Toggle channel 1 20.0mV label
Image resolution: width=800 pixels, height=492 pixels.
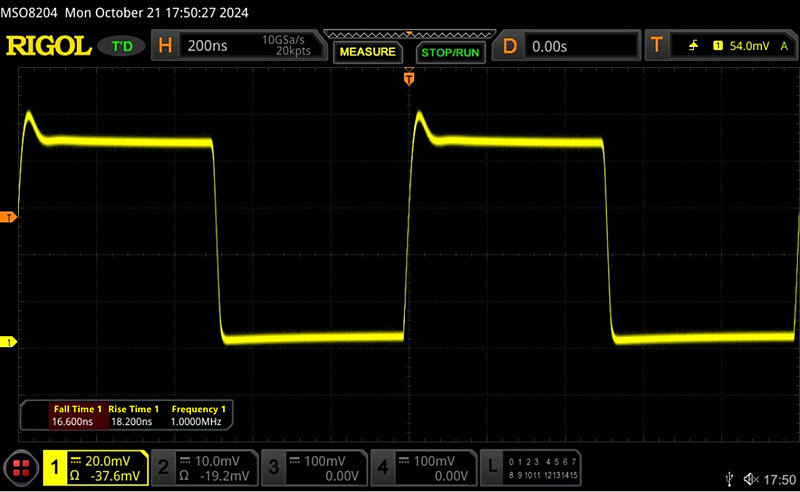(x=95, y=468)
